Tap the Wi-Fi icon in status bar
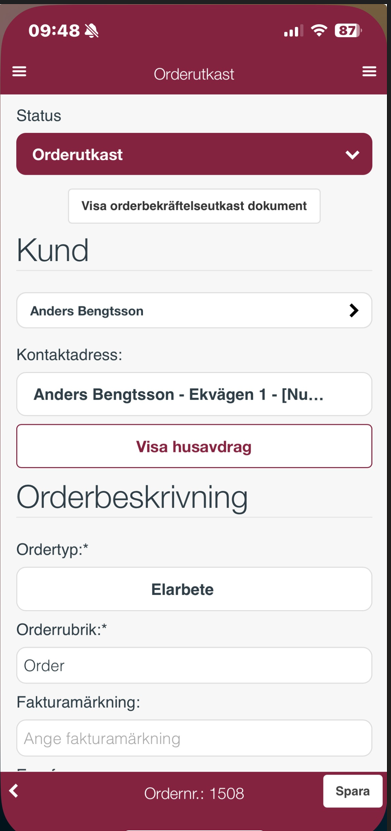 (x=318, y=30)
